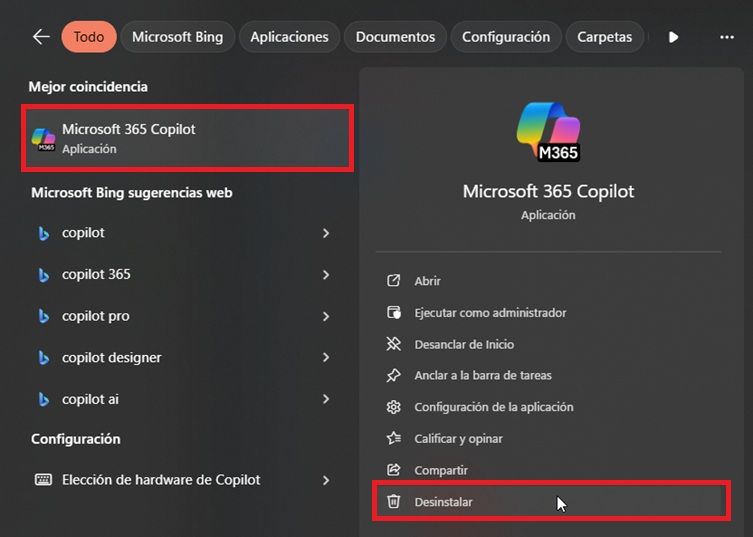Image resolution: width=753 pixels, height=537 pixels.
Task: Expand the chevron next to 'copilot pro'
Action: [x=326, y=316]
